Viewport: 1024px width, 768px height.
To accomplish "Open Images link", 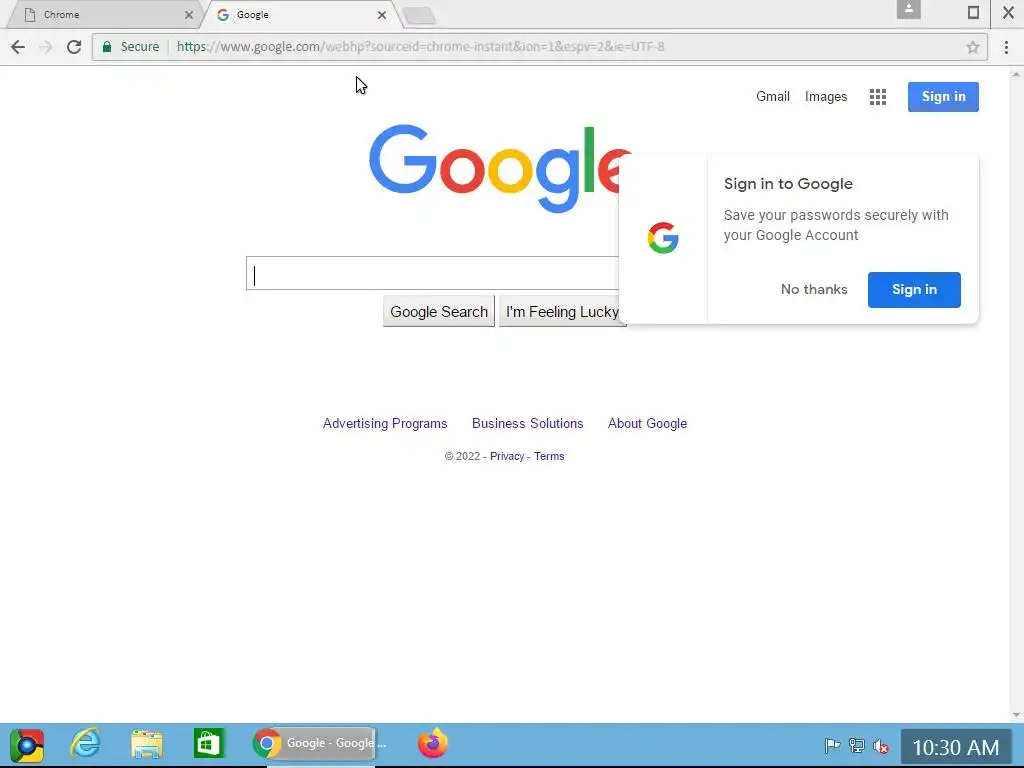I will [825, 97].
